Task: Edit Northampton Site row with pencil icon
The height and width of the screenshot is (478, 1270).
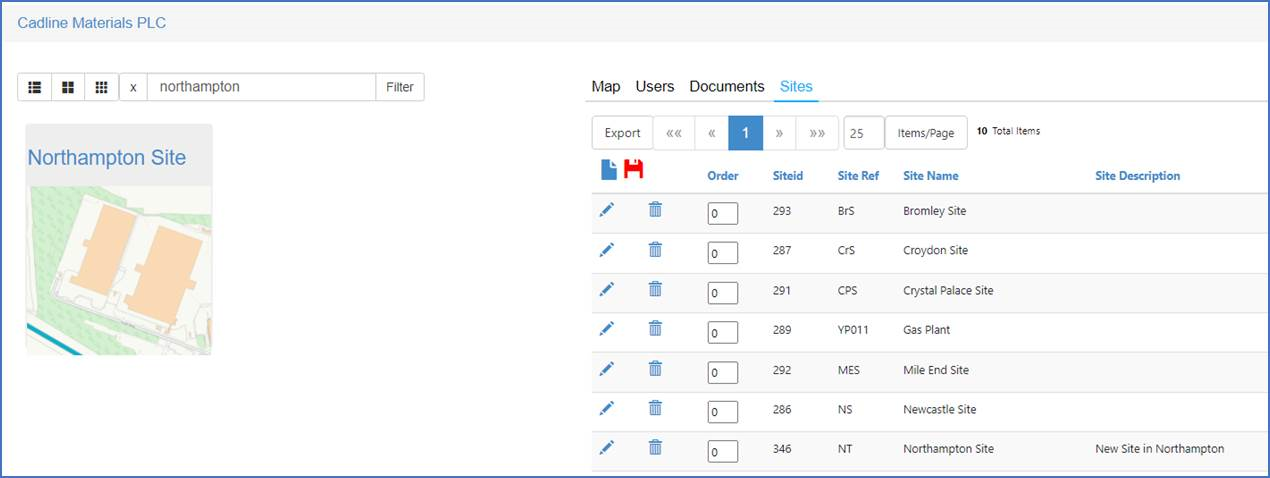Action: point(606,447)
